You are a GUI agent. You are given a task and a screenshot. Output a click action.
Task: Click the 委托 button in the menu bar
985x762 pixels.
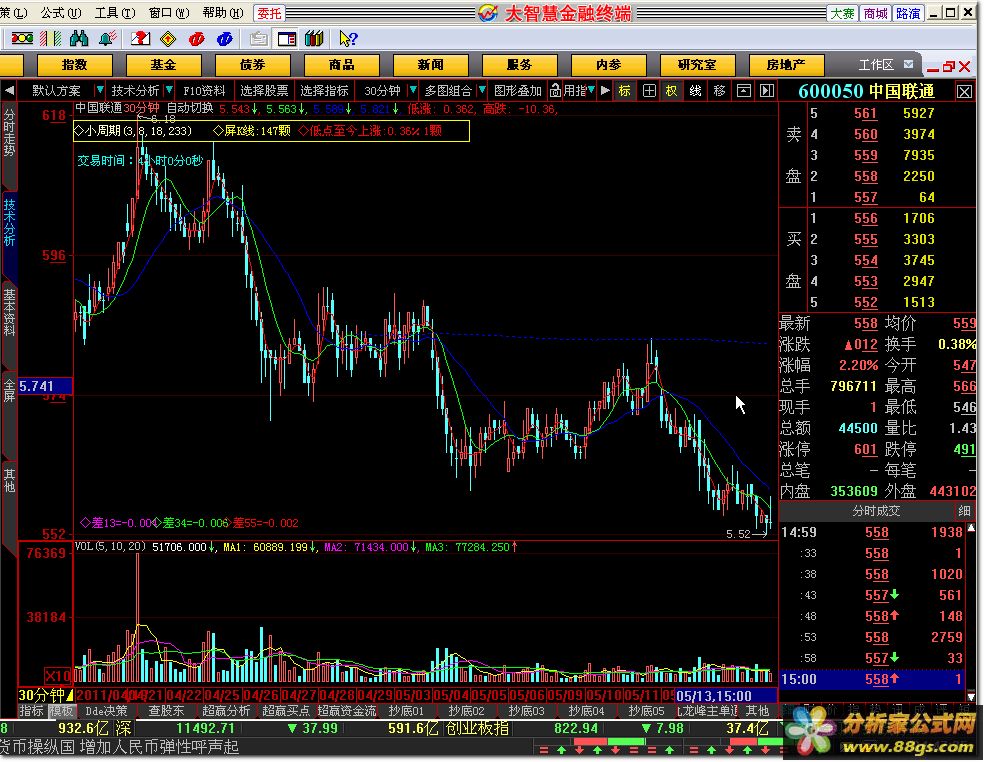pyautogui.click(x=269, y=13)
